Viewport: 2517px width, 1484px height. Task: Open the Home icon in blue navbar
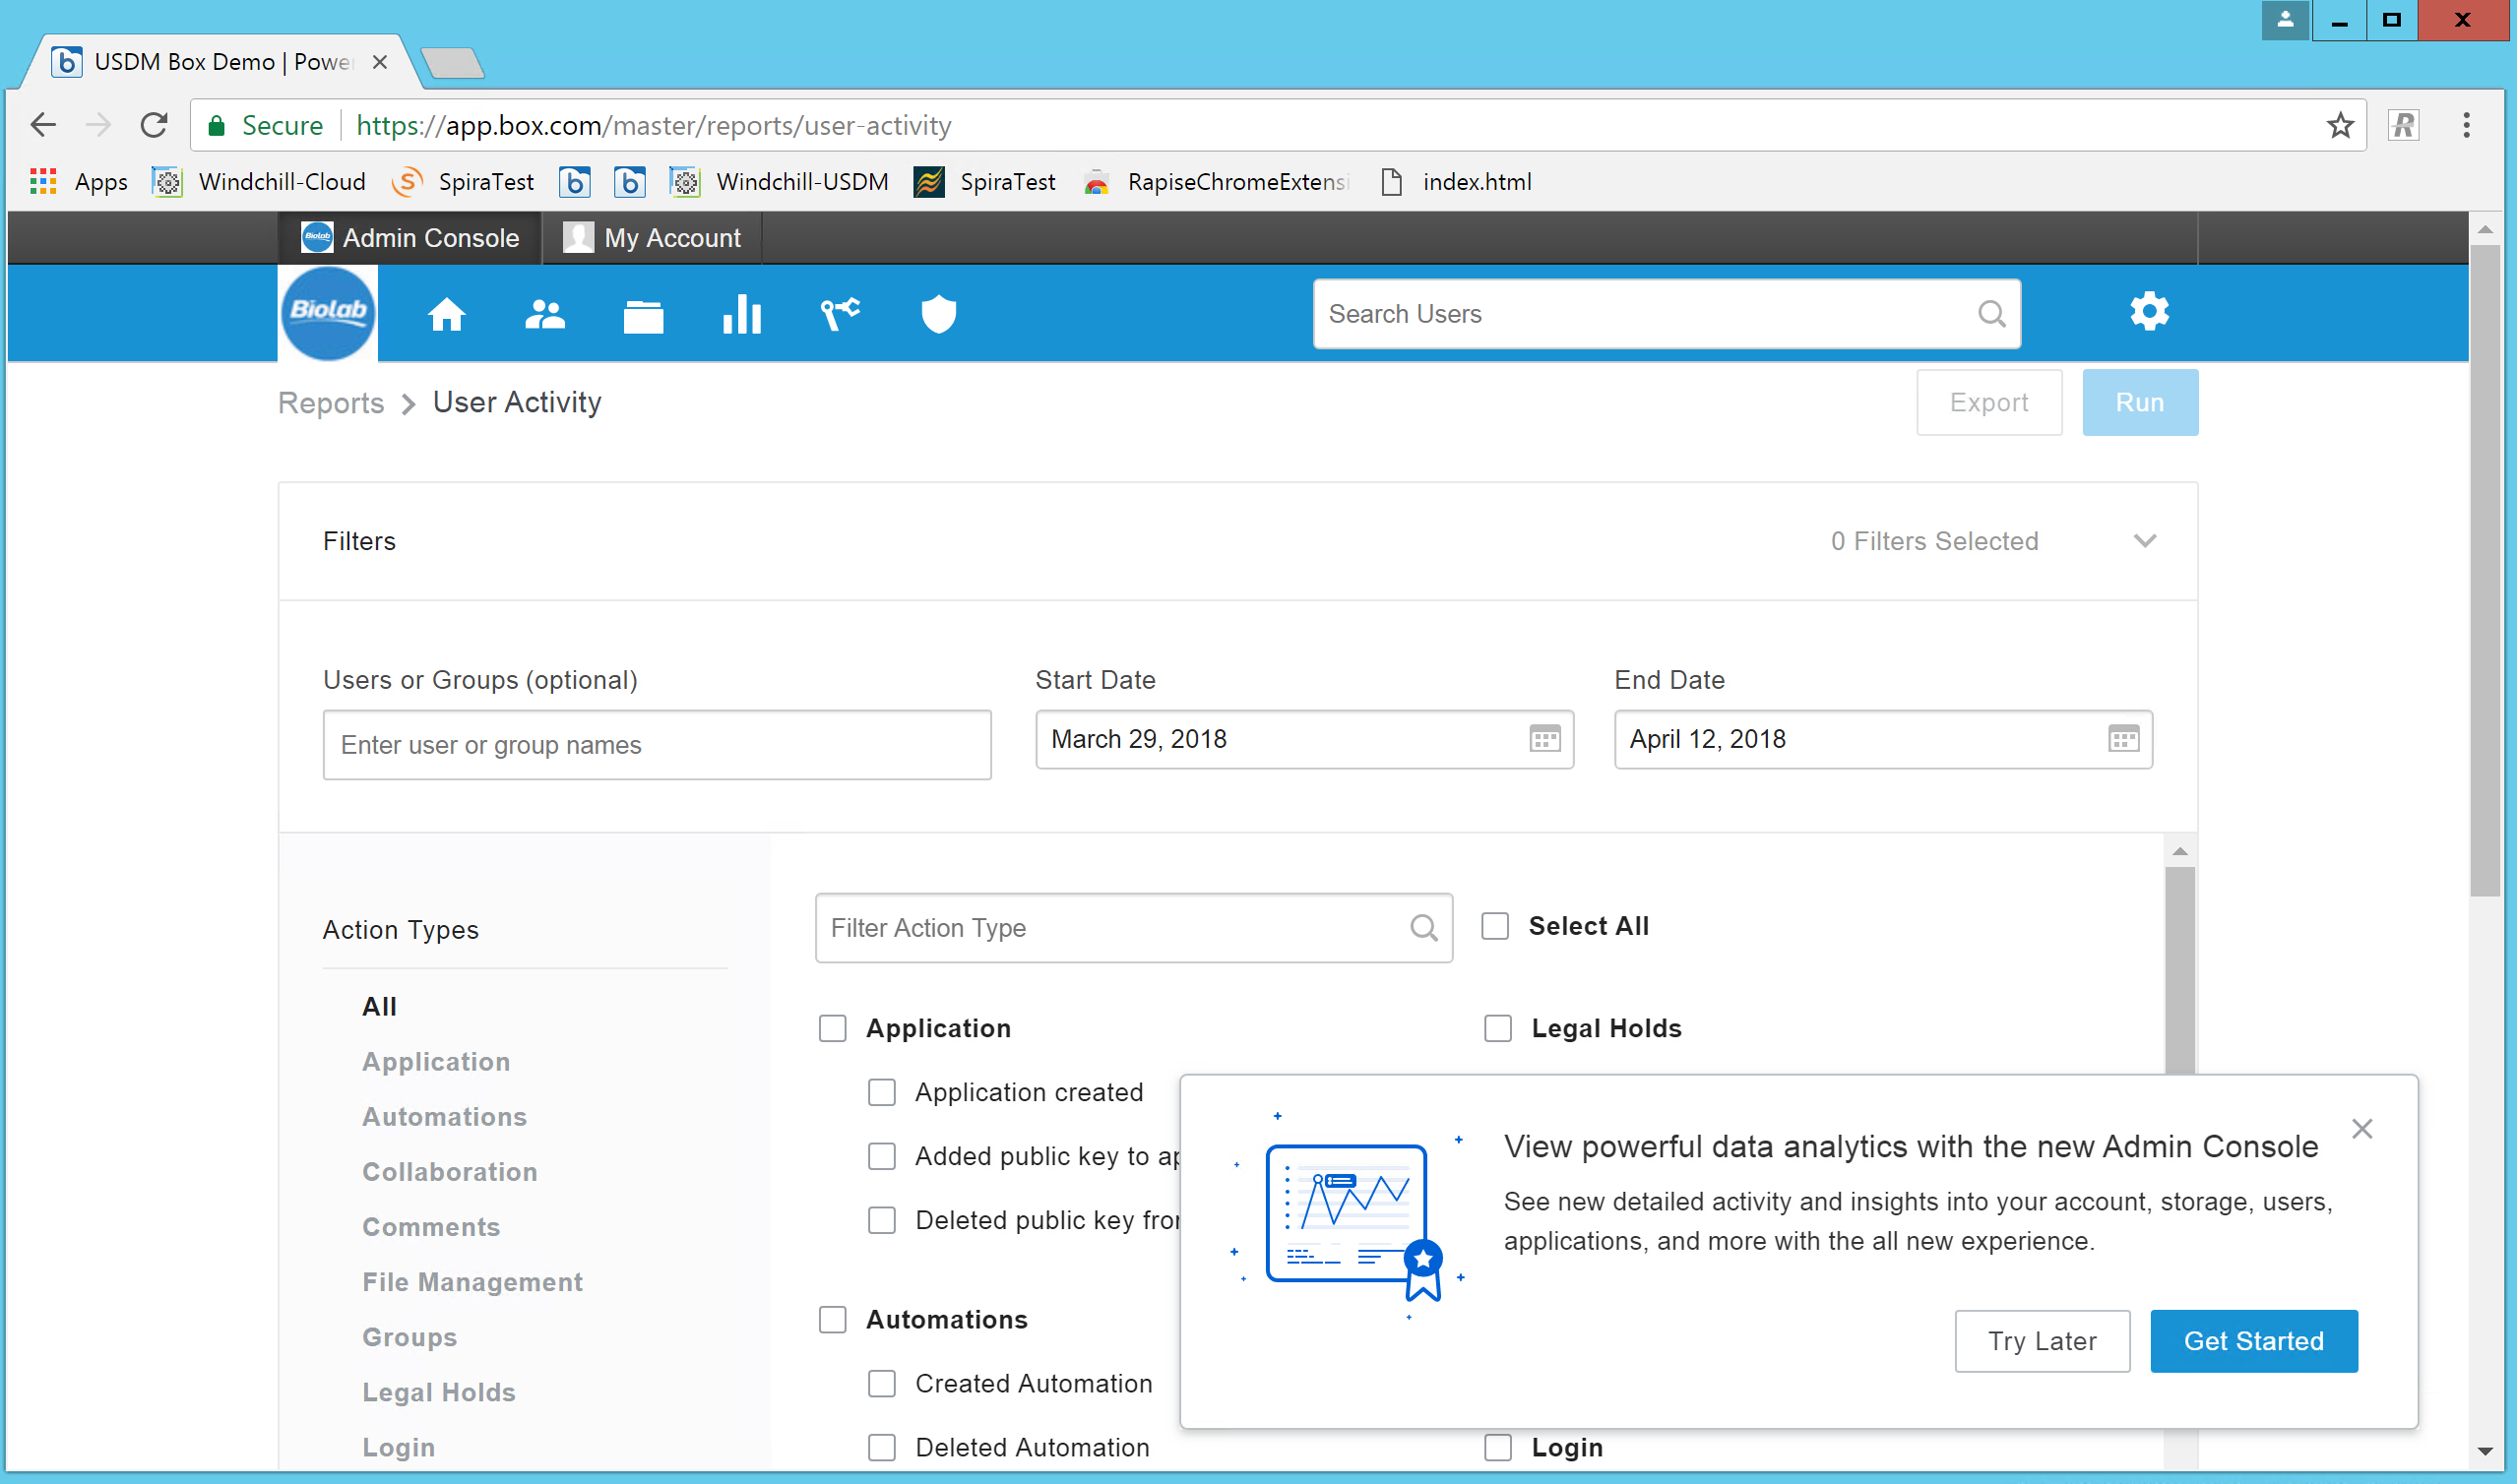point(446,314)
